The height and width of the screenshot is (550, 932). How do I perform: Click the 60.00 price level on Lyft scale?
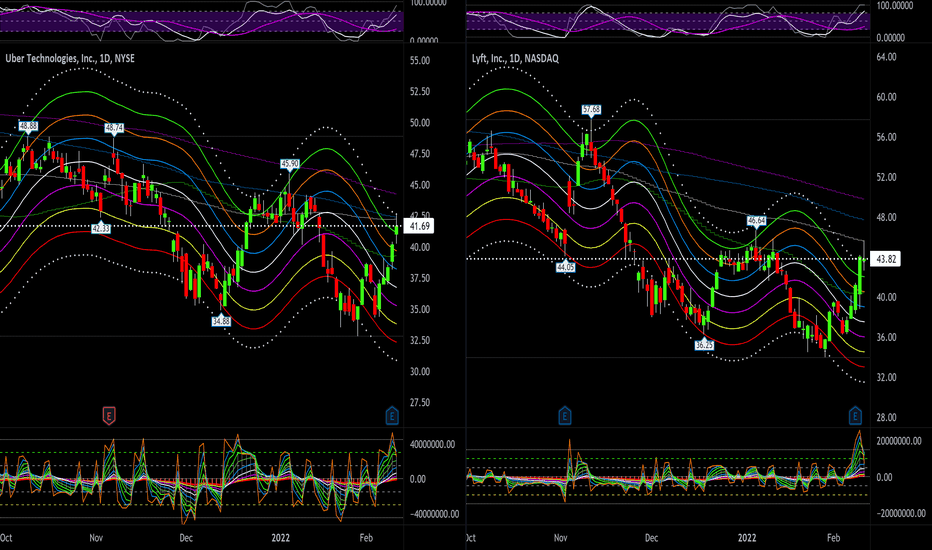click(x=886, y=97)
